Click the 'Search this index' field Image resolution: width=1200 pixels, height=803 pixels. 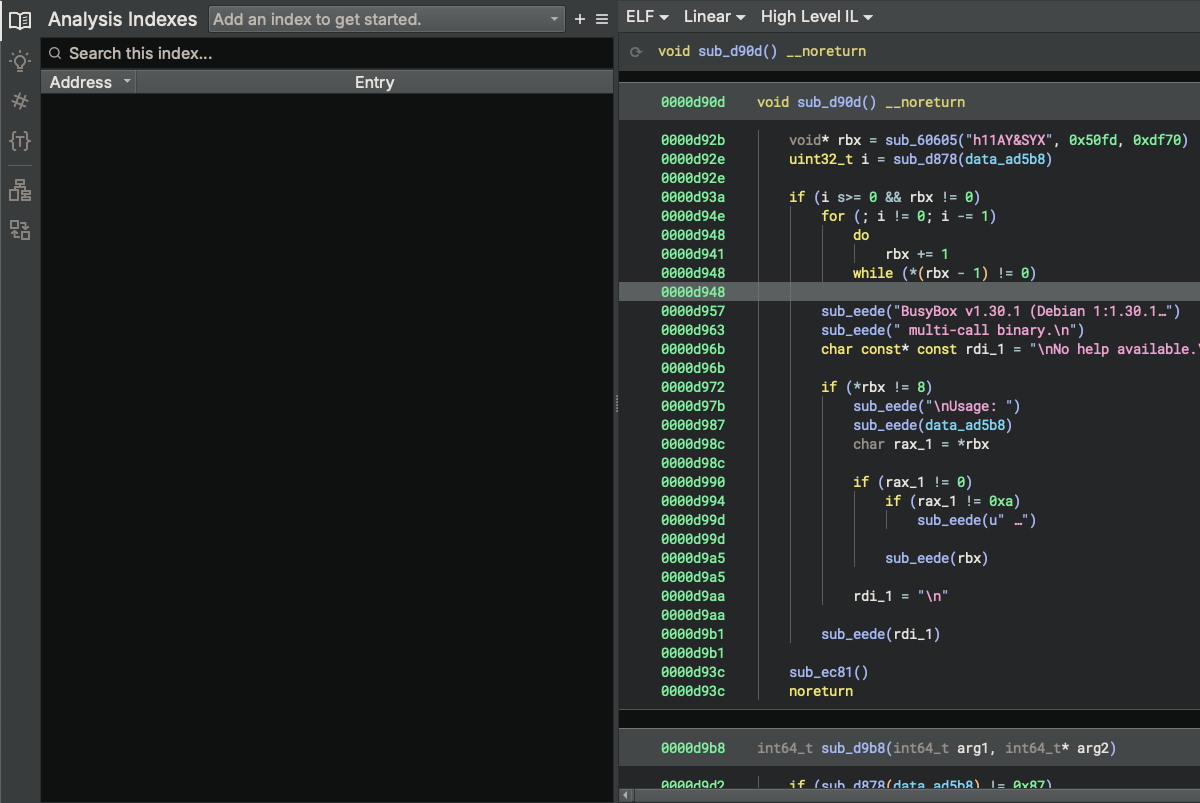330,53
